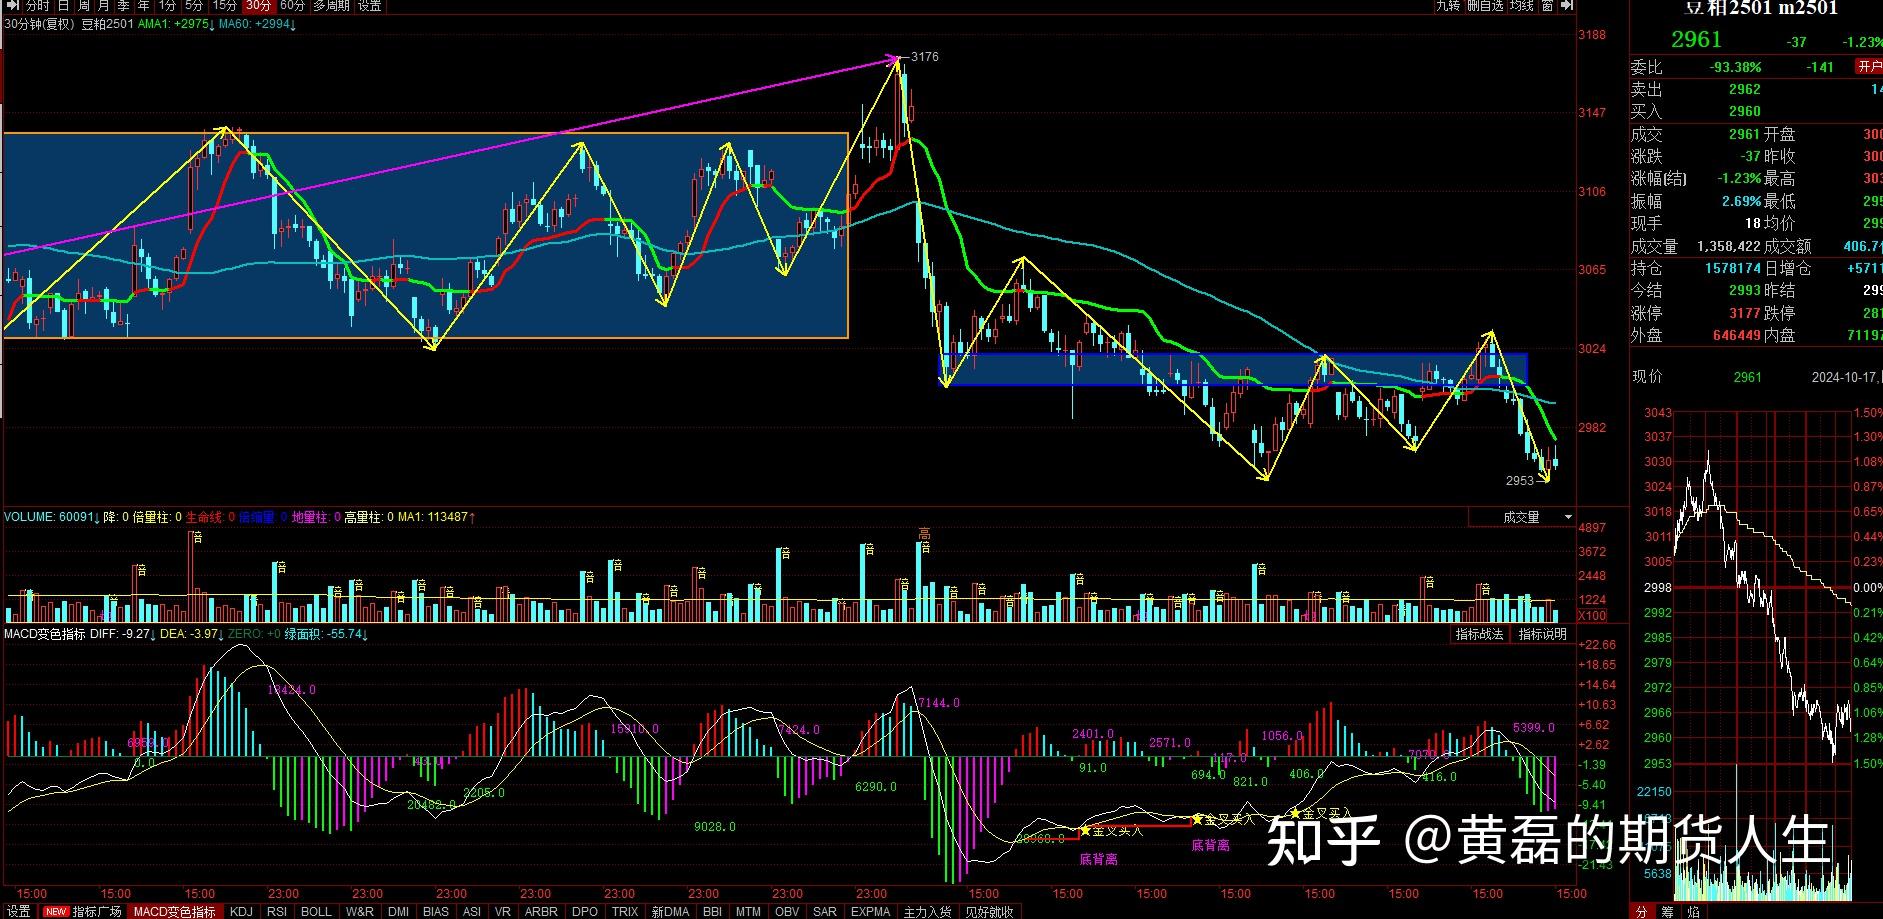The height and width of the screenshot is (919, 1883).
Task: Switch indicator to 见好就收
Action: pos(988,912)
